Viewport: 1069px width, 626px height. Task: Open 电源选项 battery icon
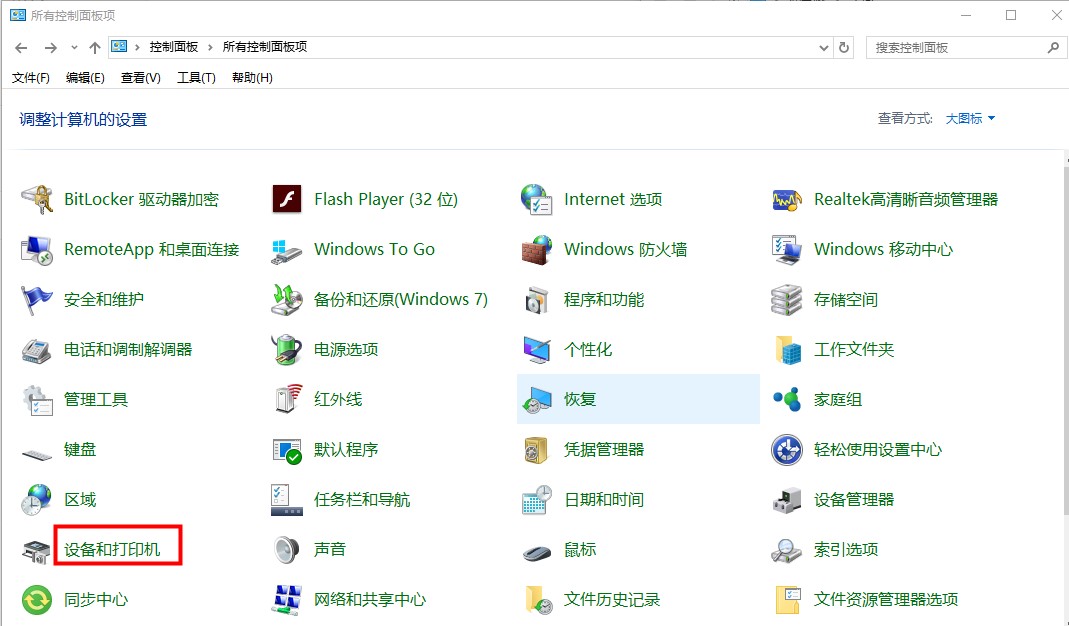[287, 350]
